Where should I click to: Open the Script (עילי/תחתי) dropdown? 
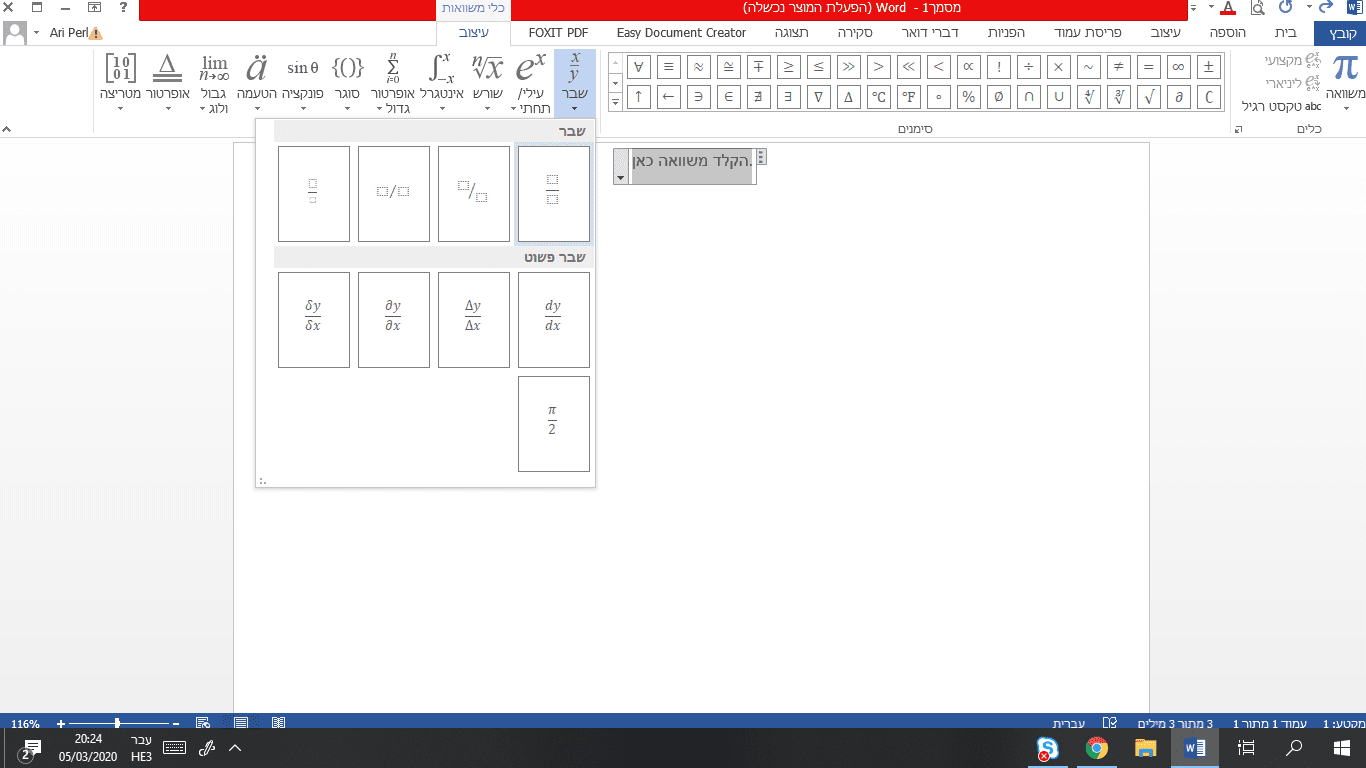(530, 83)
